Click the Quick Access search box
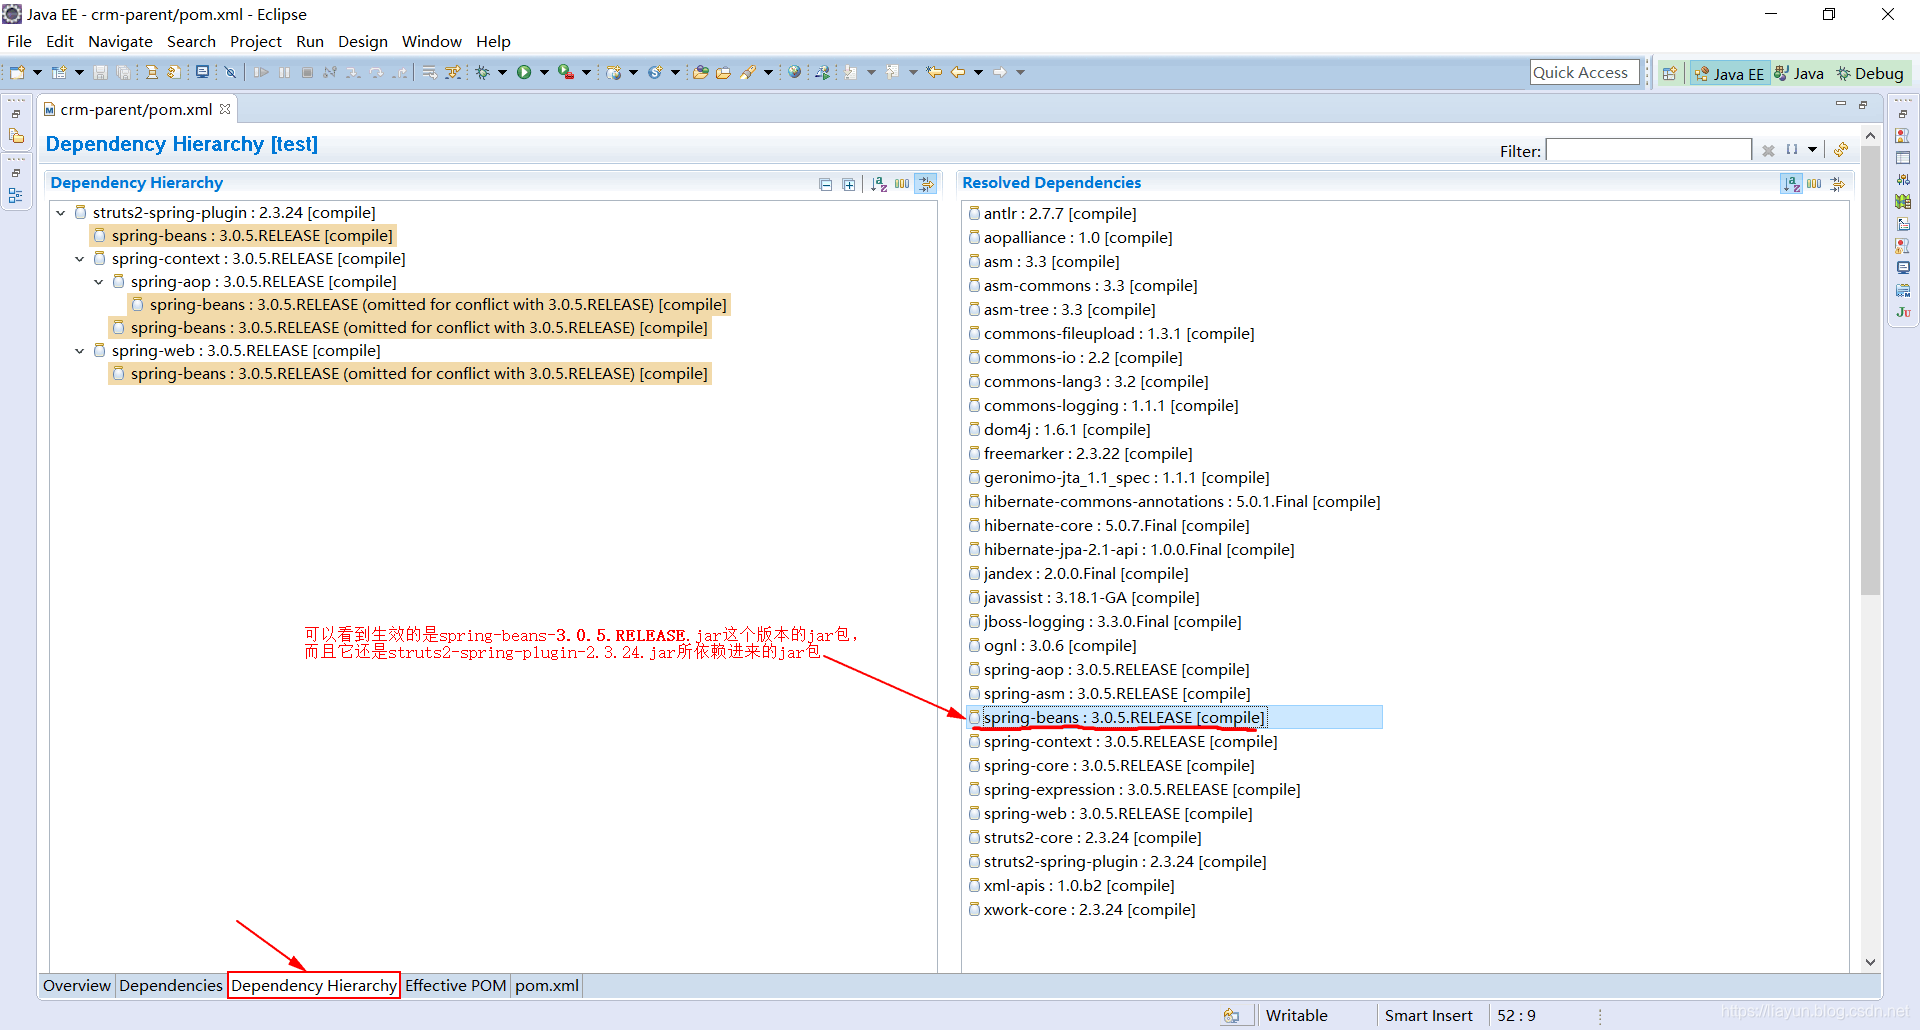The width and height of the screenshot is (1920, 1030). click(x=1584, y=72)
